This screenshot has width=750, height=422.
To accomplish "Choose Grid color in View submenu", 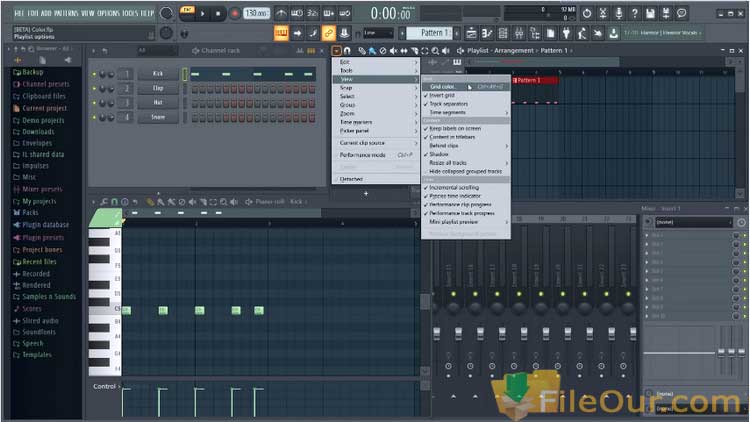I will tap(466, 87).
